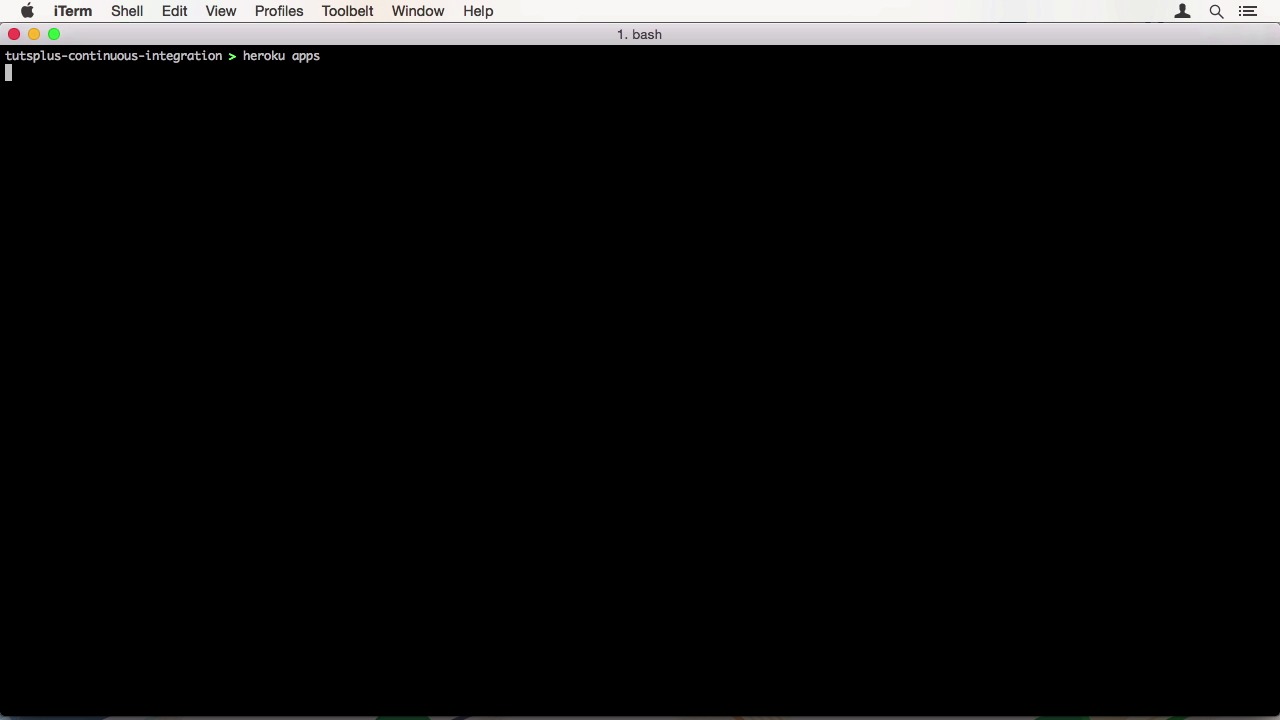This screenshot has width=1280, height=720.
Task: Open the Apple menu
Action: (x=27, y=11)
